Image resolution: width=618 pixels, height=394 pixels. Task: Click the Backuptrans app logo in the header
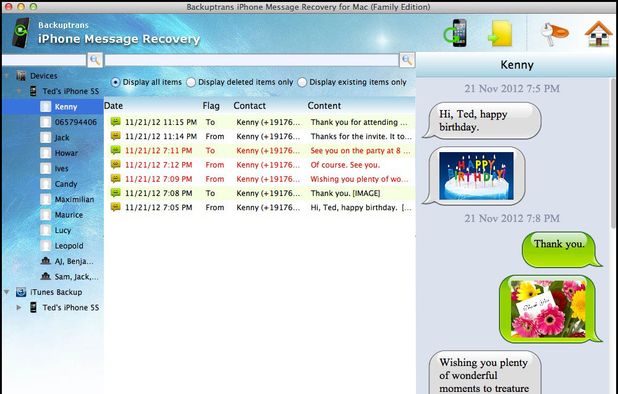pos(21,33)
